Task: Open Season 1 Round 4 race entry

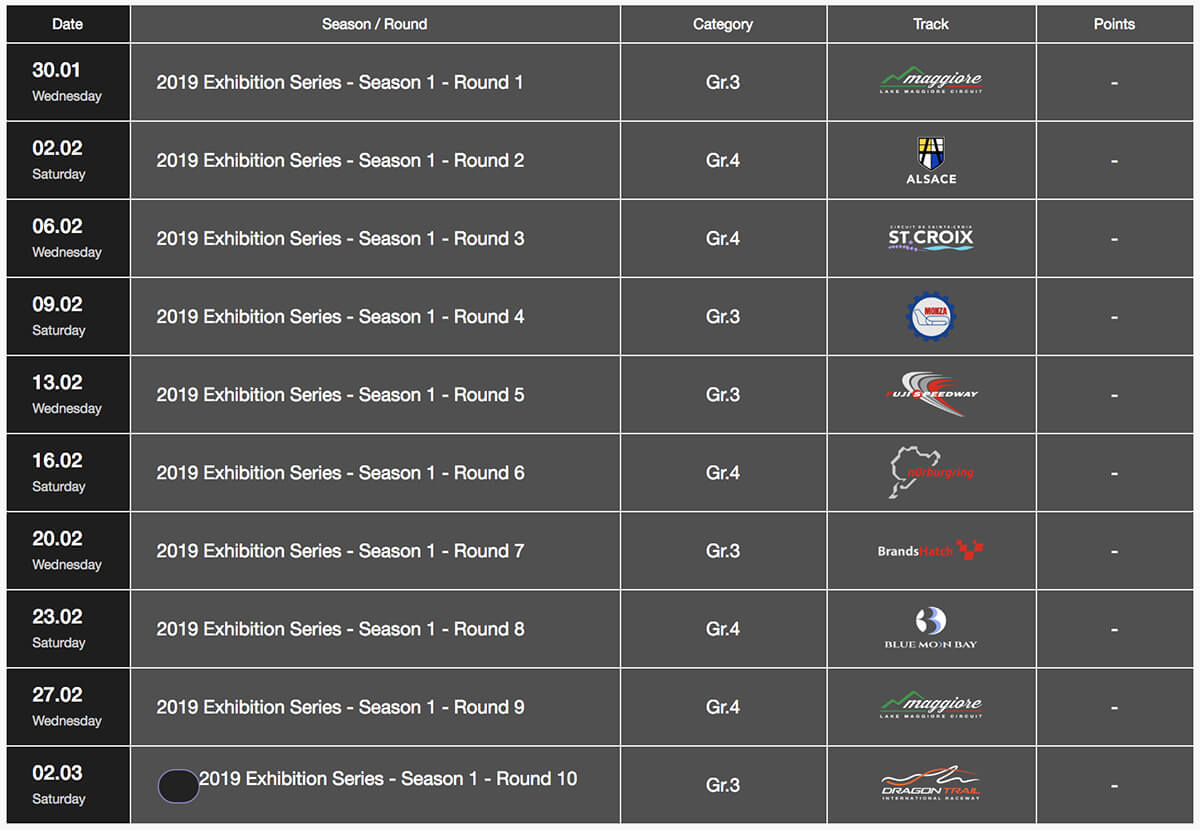Action: click(340, 316)
